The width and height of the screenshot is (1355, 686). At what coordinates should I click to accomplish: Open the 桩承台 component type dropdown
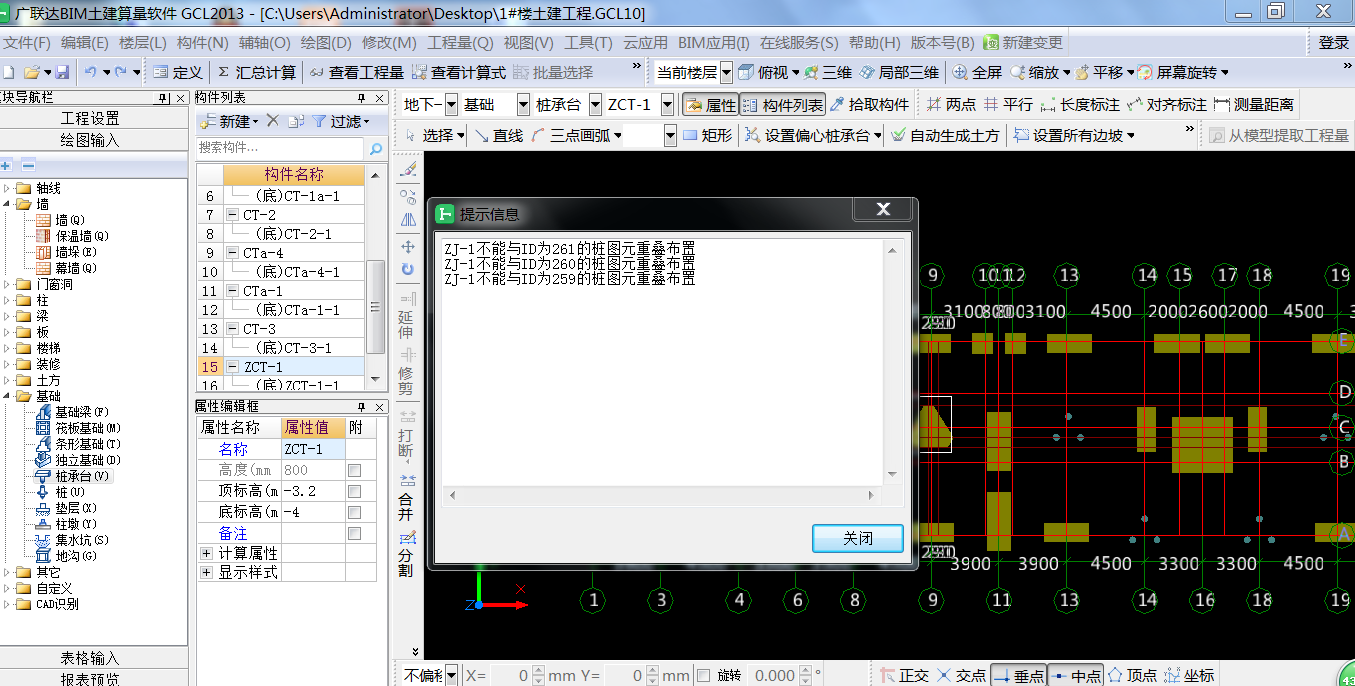pos(595,105)
